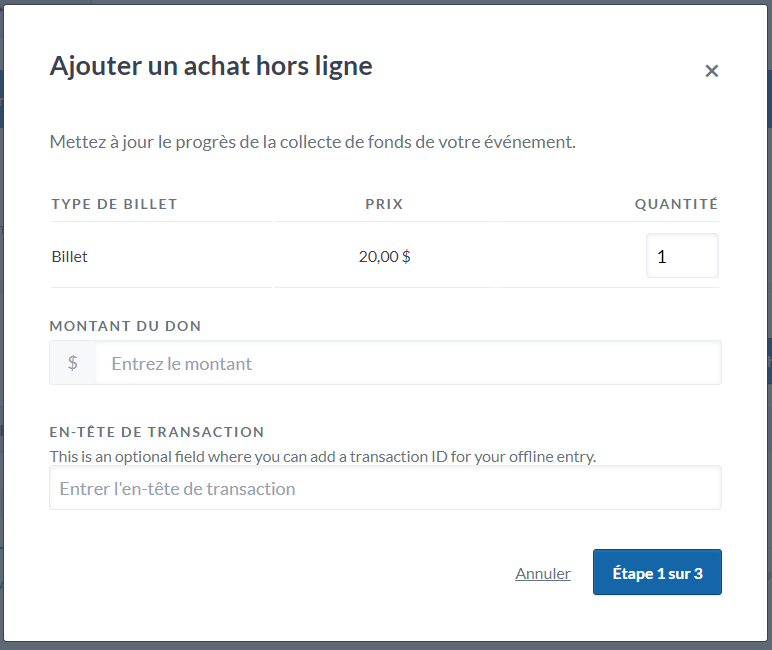772x650 pixels.
Task: Select the 'Billet' ticket type cell
Action: click(x=70, y=257)
